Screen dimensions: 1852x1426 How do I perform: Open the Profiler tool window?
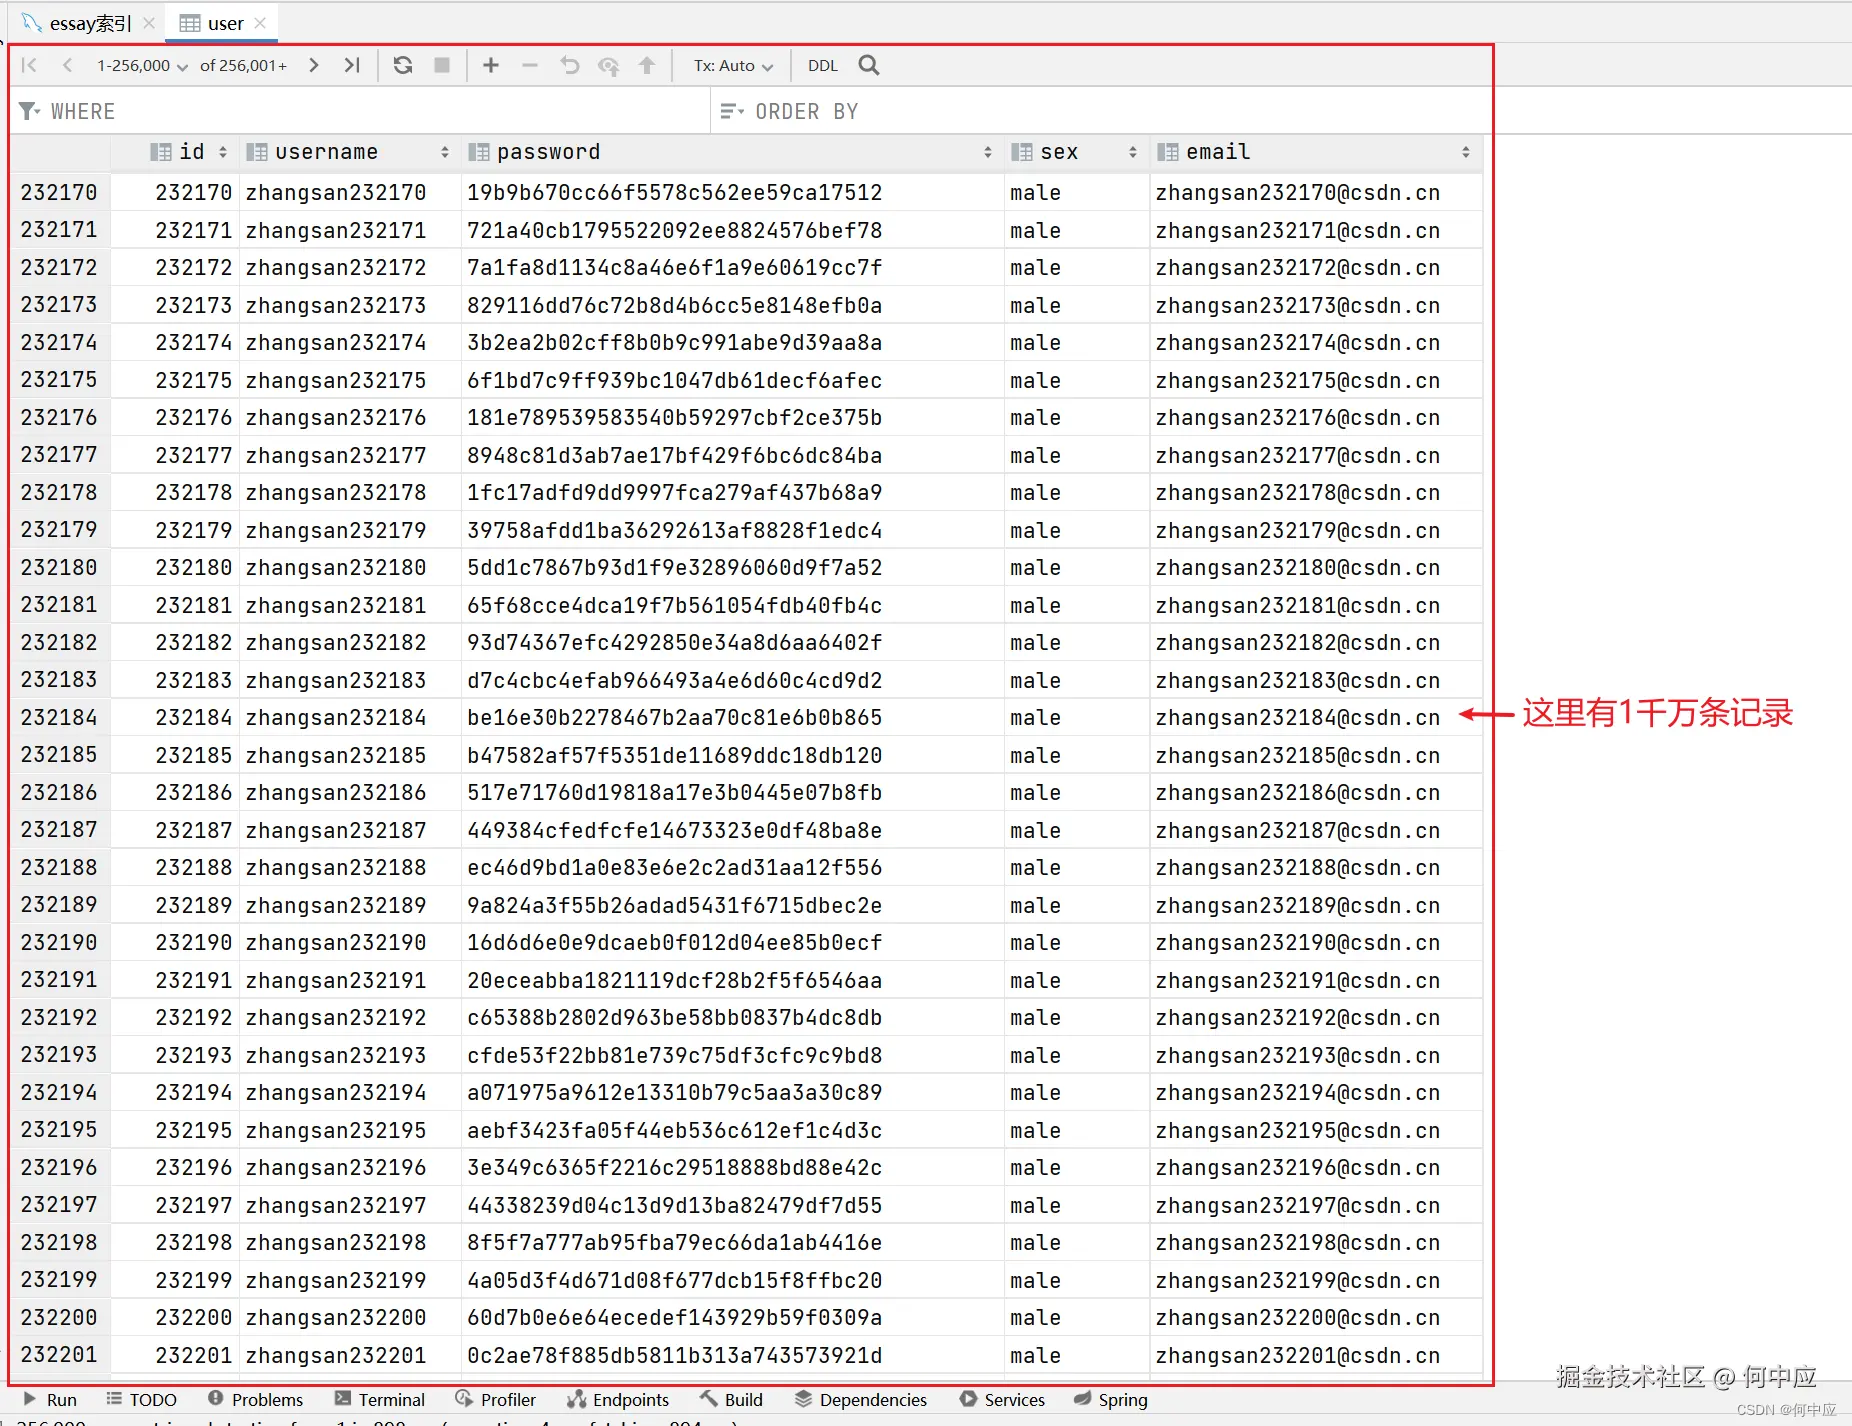[496, 1400]
